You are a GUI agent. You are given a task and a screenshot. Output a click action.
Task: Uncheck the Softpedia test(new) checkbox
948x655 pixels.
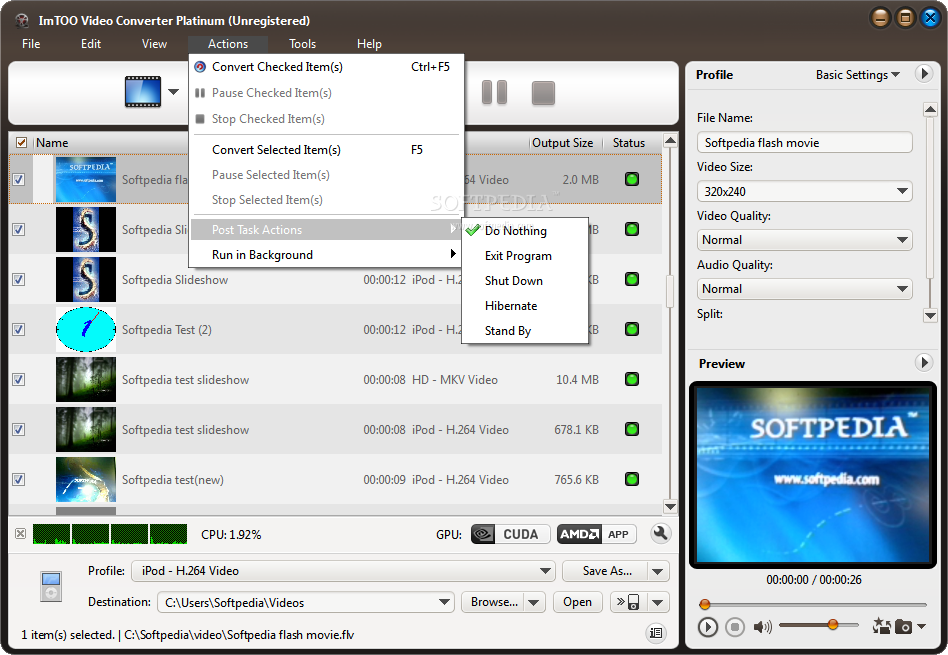[x=19, y=480]
